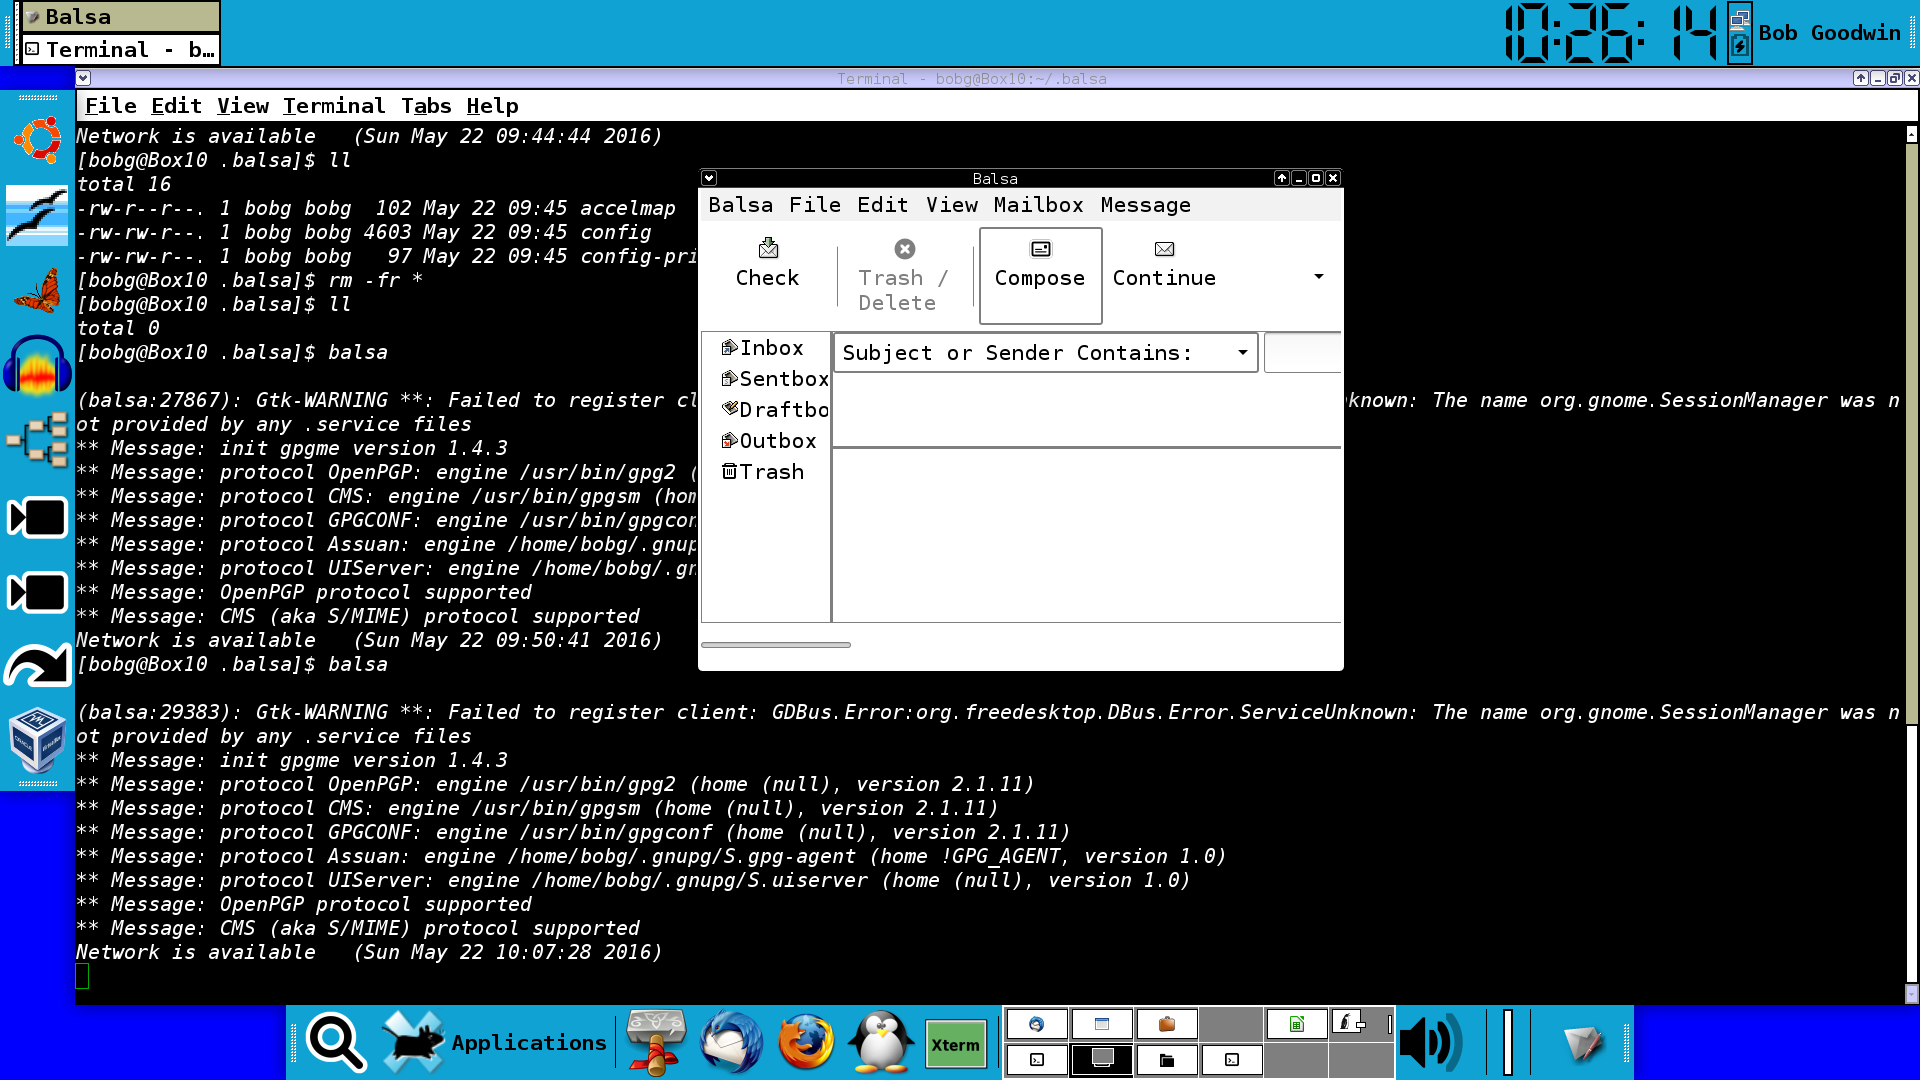Click the progress bar at the bottom of Balsa
This screenshot has height=1080, width=1920.
(776, 645)
